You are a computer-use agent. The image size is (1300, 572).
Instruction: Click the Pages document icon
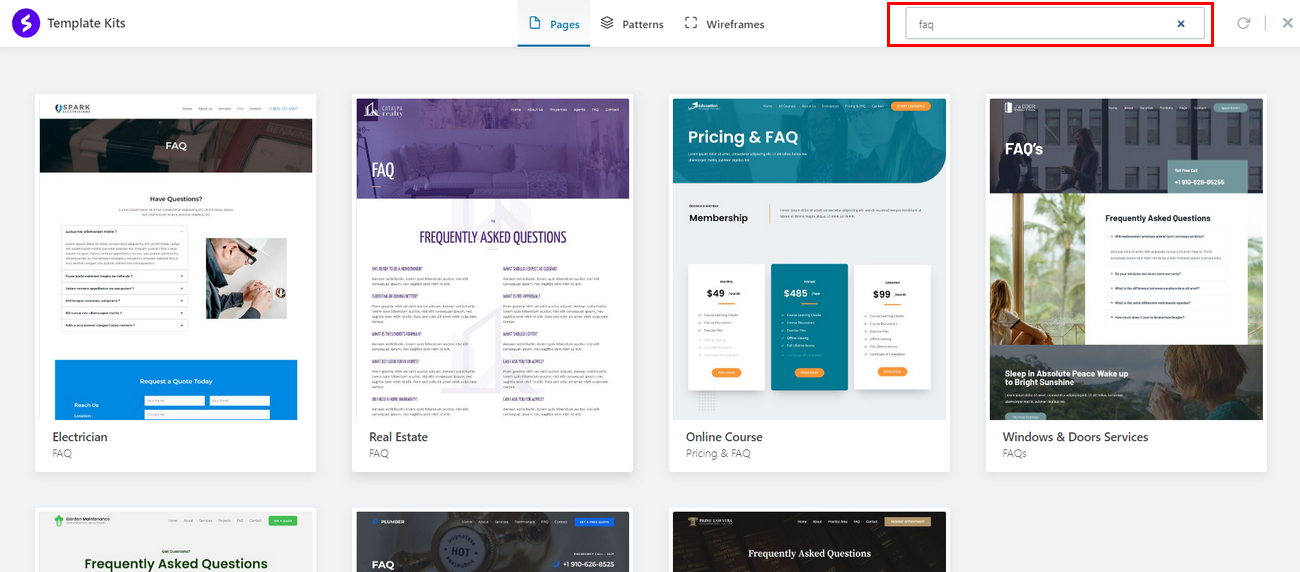coord(535,23)
